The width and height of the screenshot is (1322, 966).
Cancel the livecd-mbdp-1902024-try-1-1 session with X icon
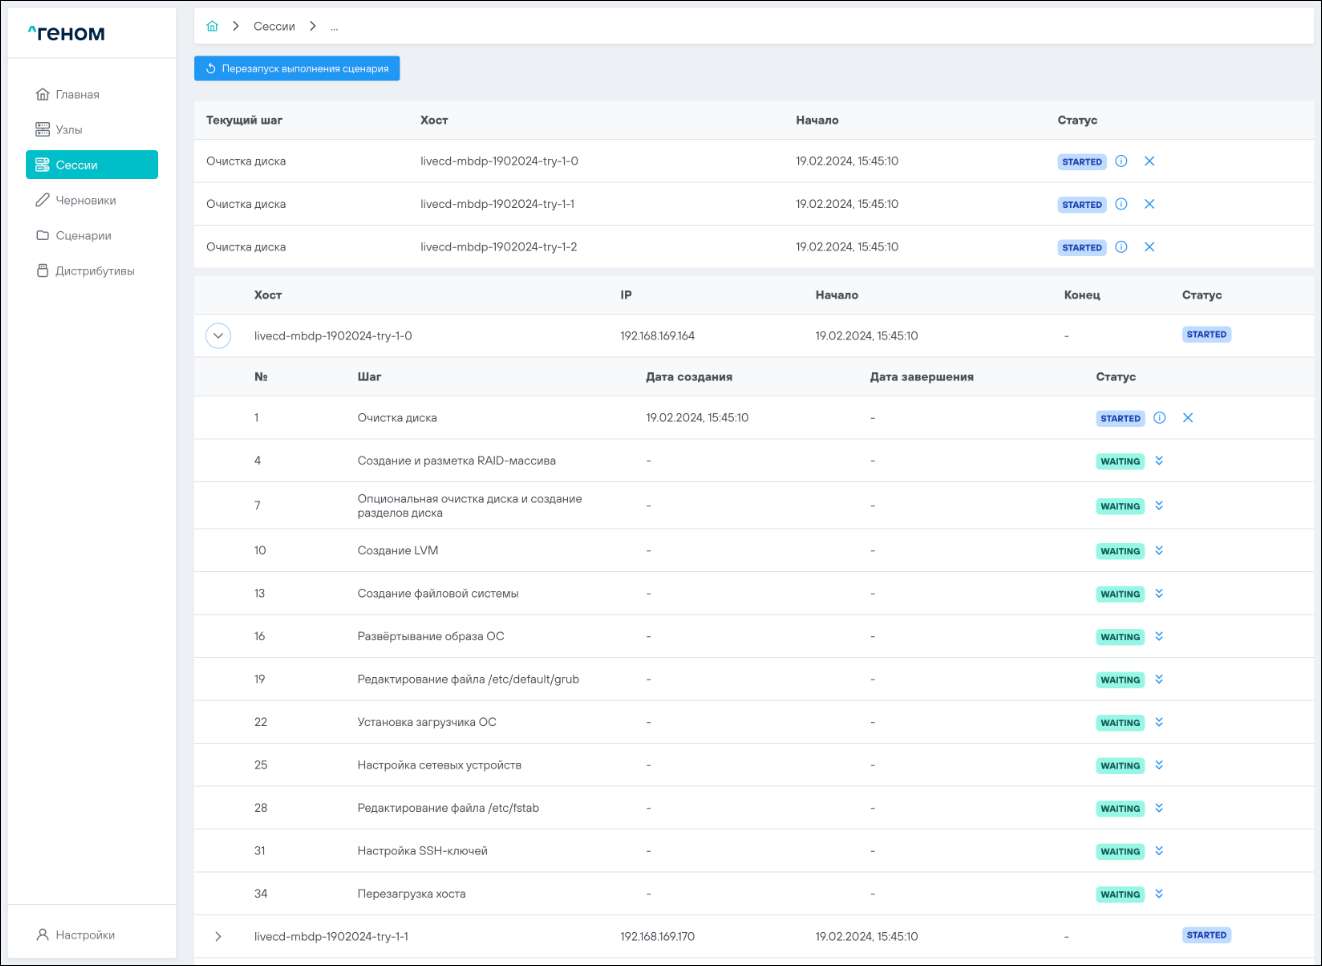click(1149, 204)
